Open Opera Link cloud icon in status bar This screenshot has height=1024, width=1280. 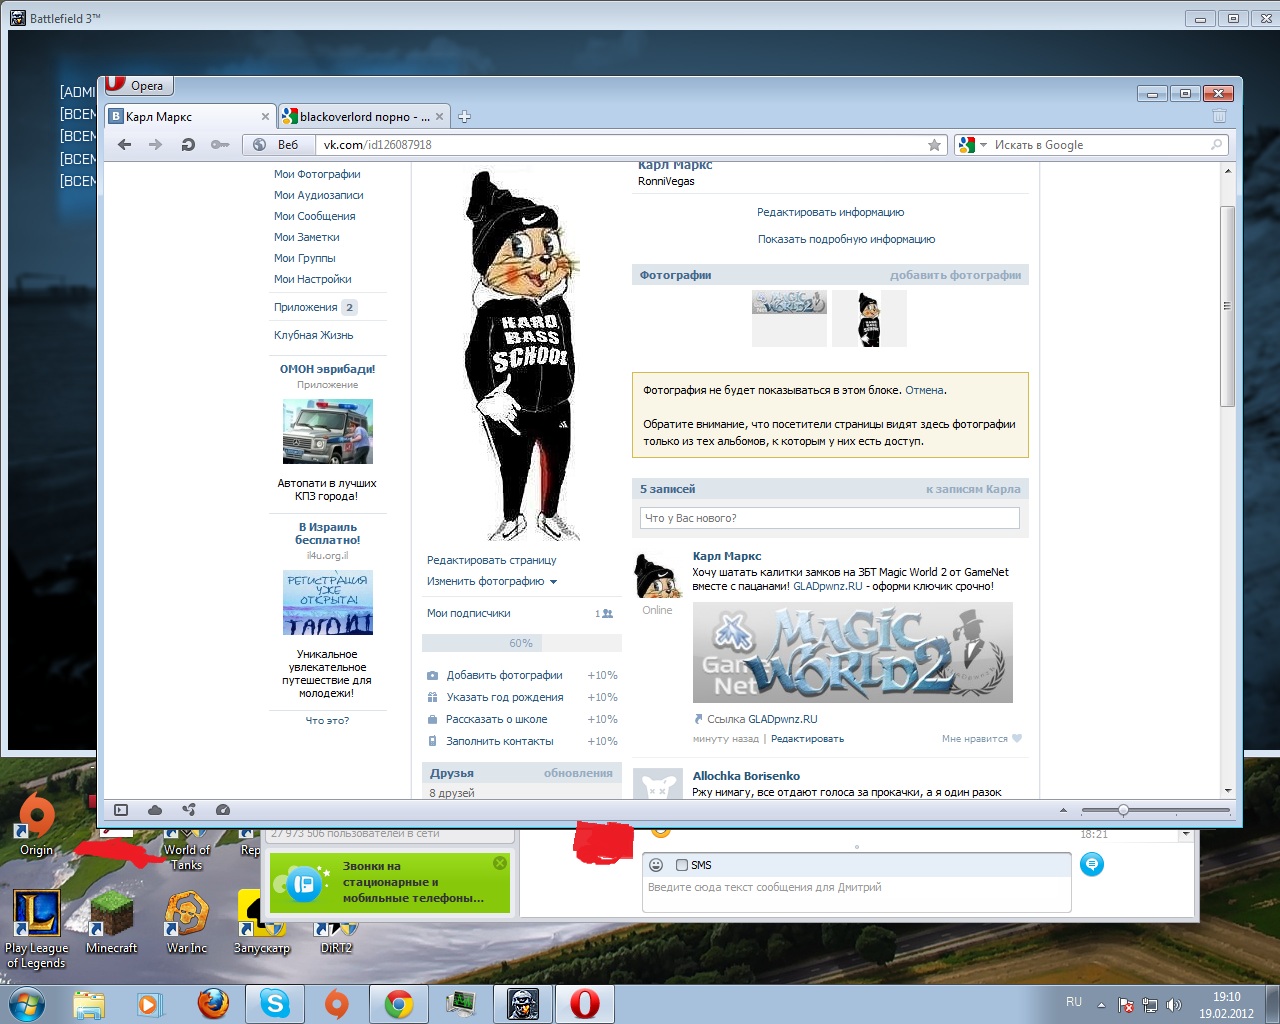tap(155, 810)
